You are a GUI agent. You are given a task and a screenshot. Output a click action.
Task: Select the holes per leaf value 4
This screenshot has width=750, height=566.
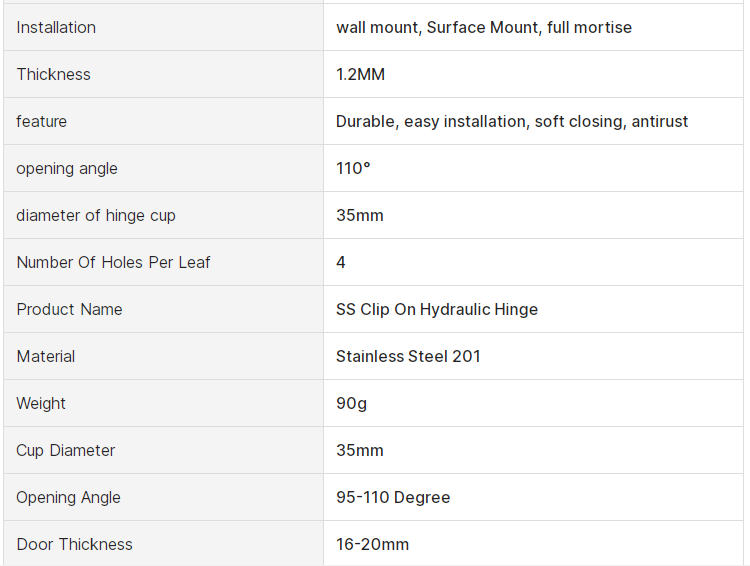341,262
